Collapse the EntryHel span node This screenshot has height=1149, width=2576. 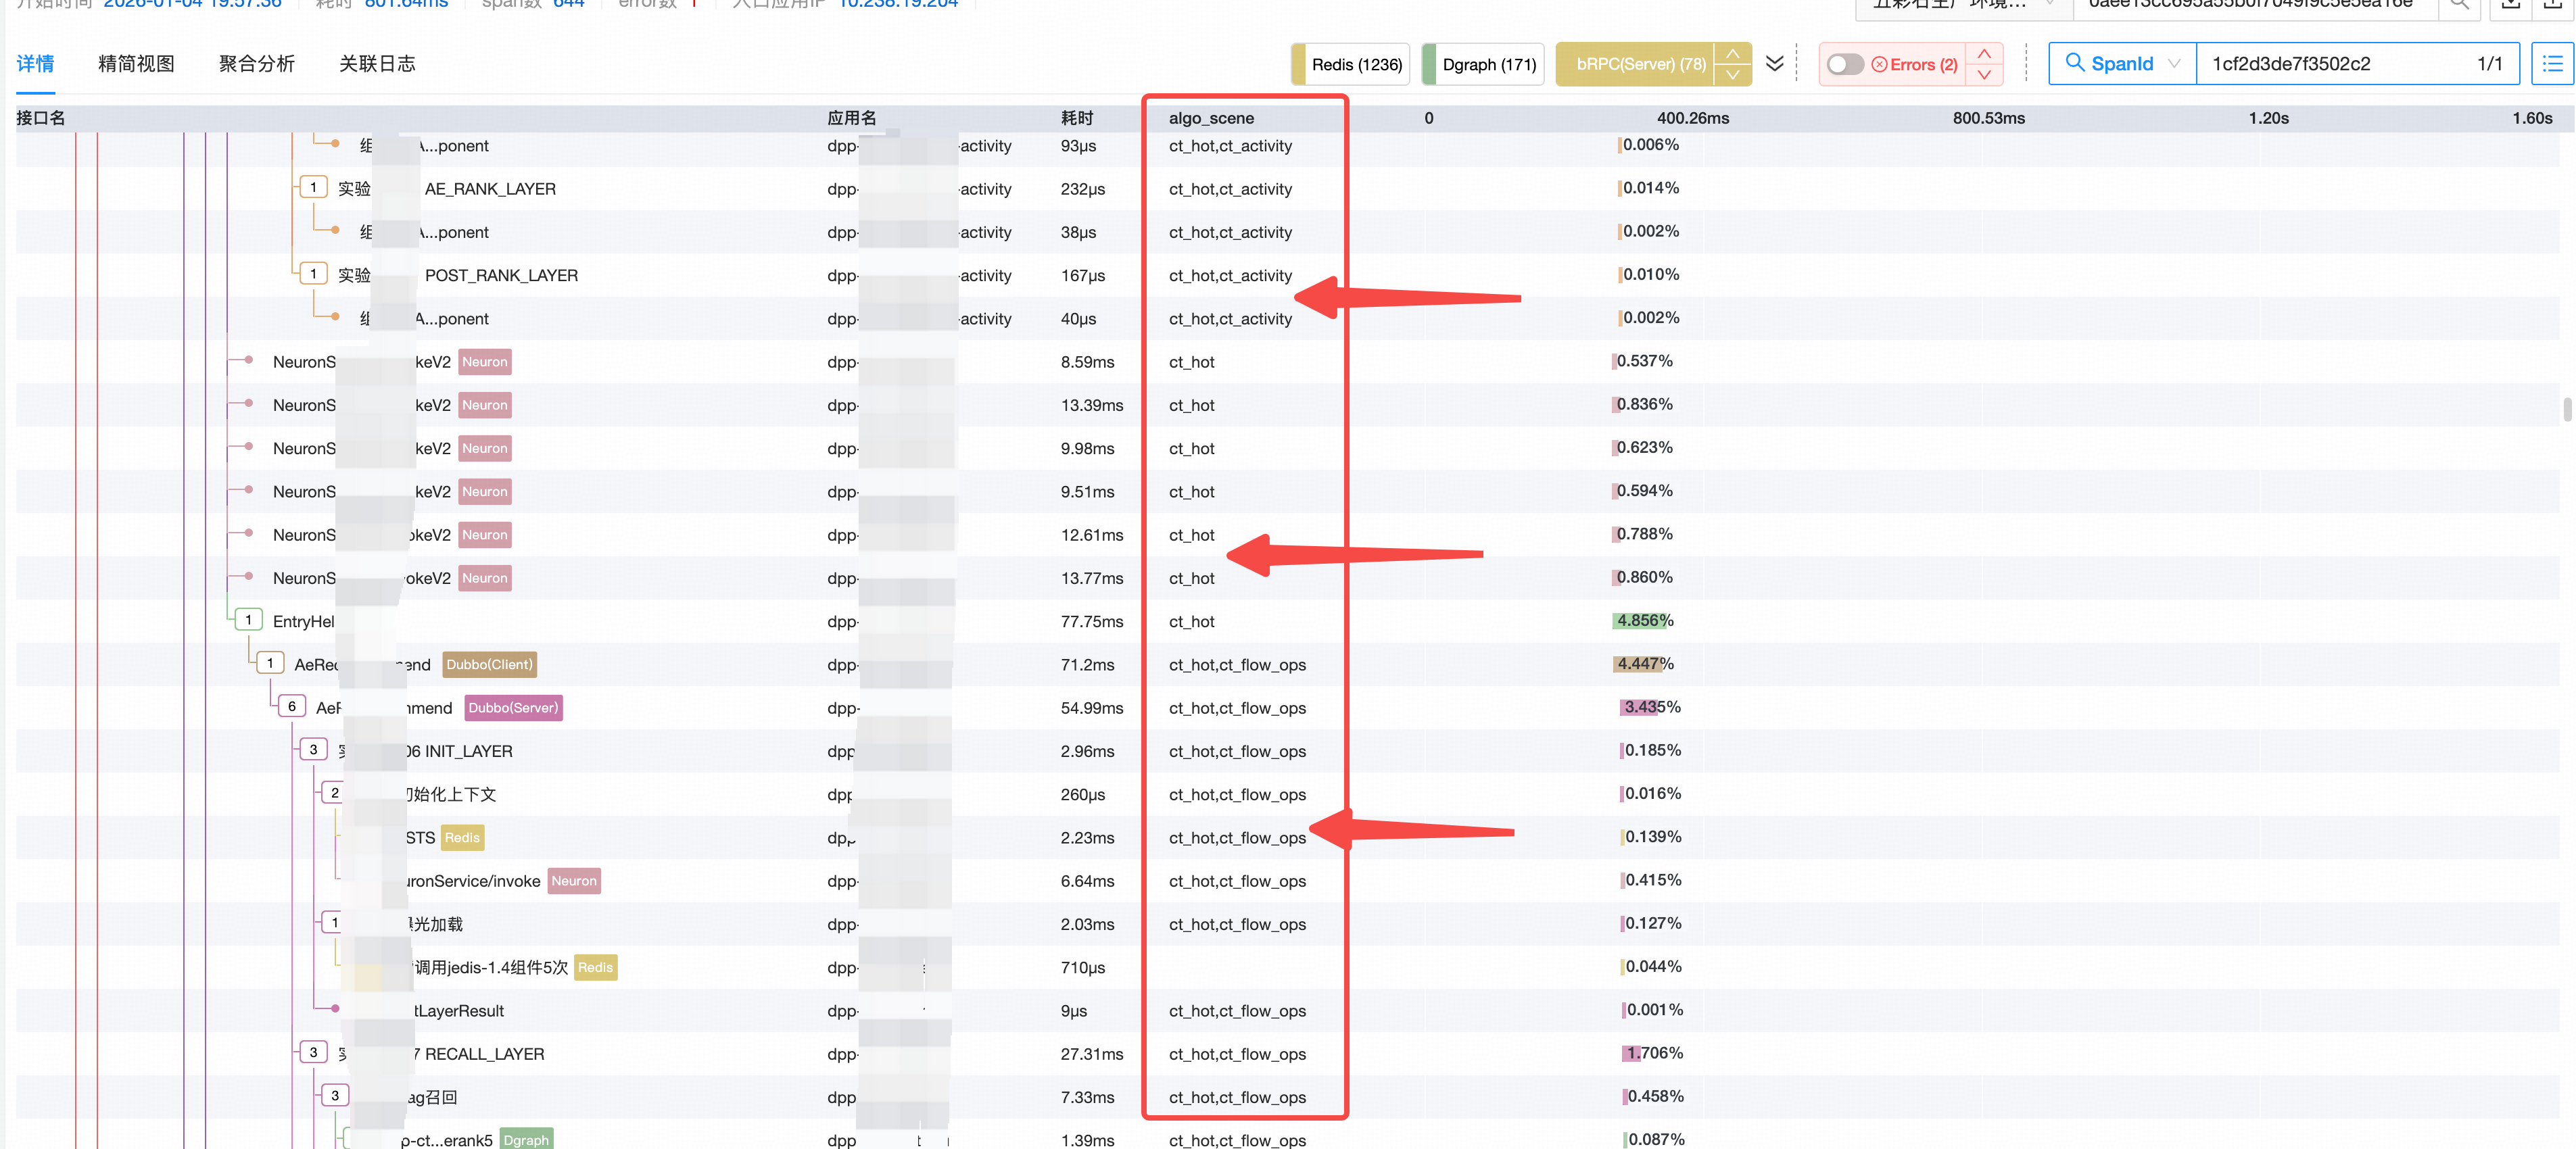coord(248,620)
